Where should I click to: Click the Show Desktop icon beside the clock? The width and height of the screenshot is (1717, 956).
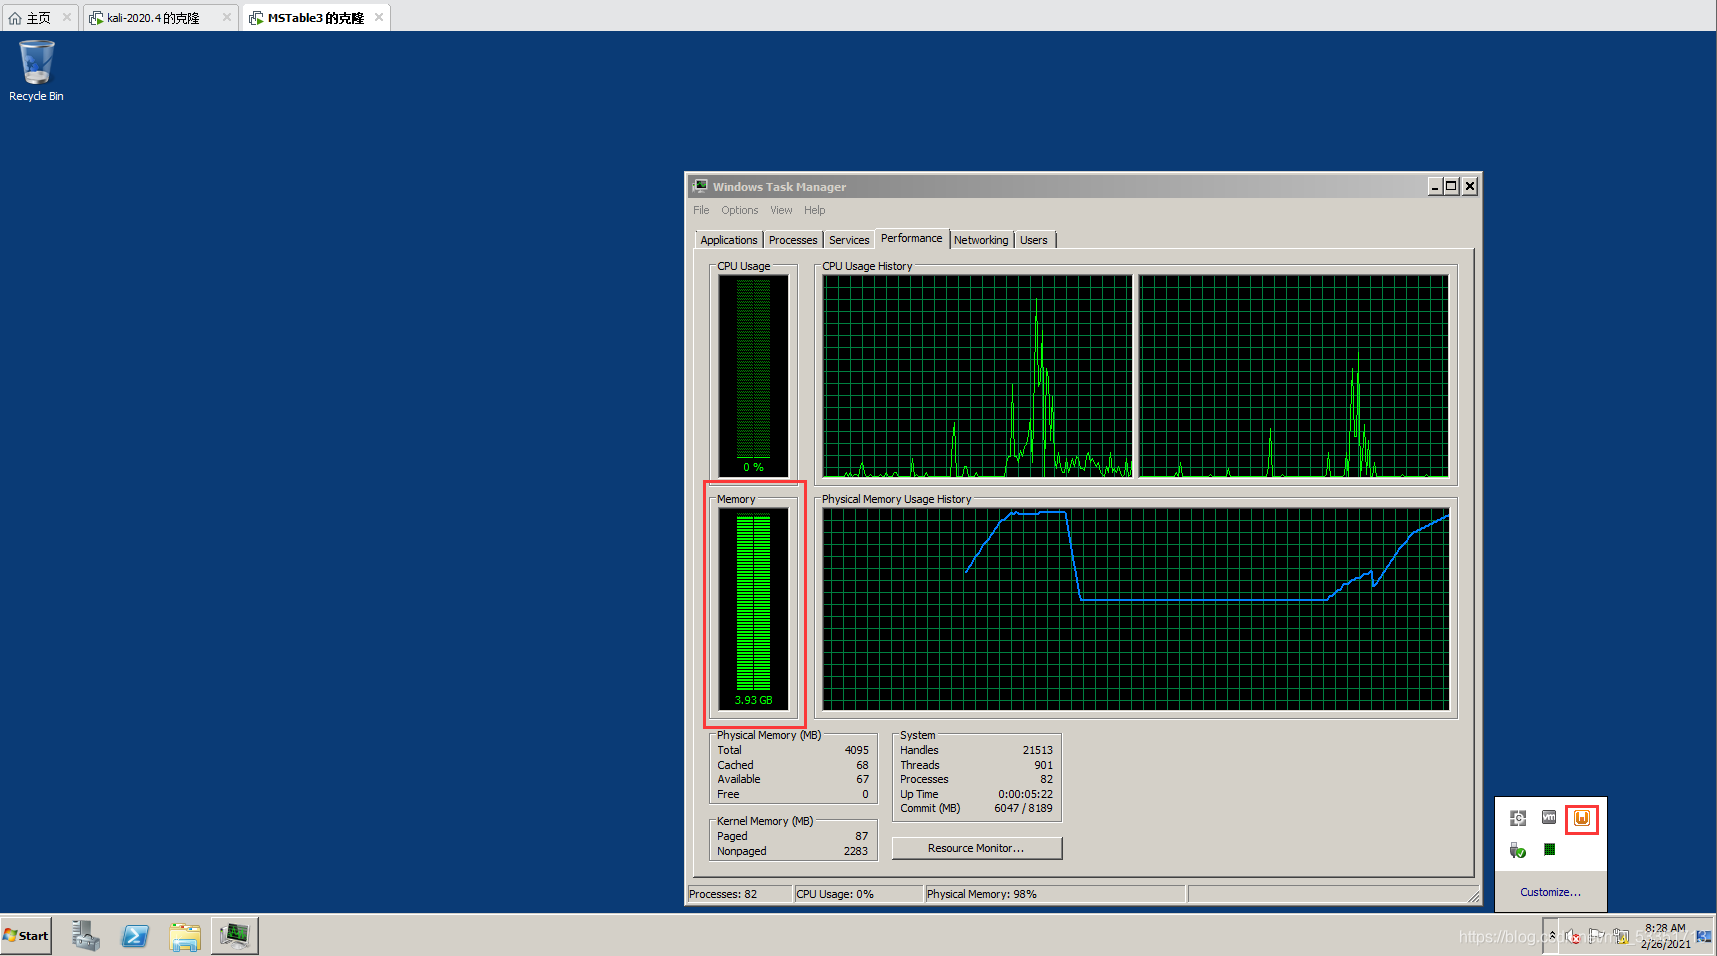tap(1704, 936)
